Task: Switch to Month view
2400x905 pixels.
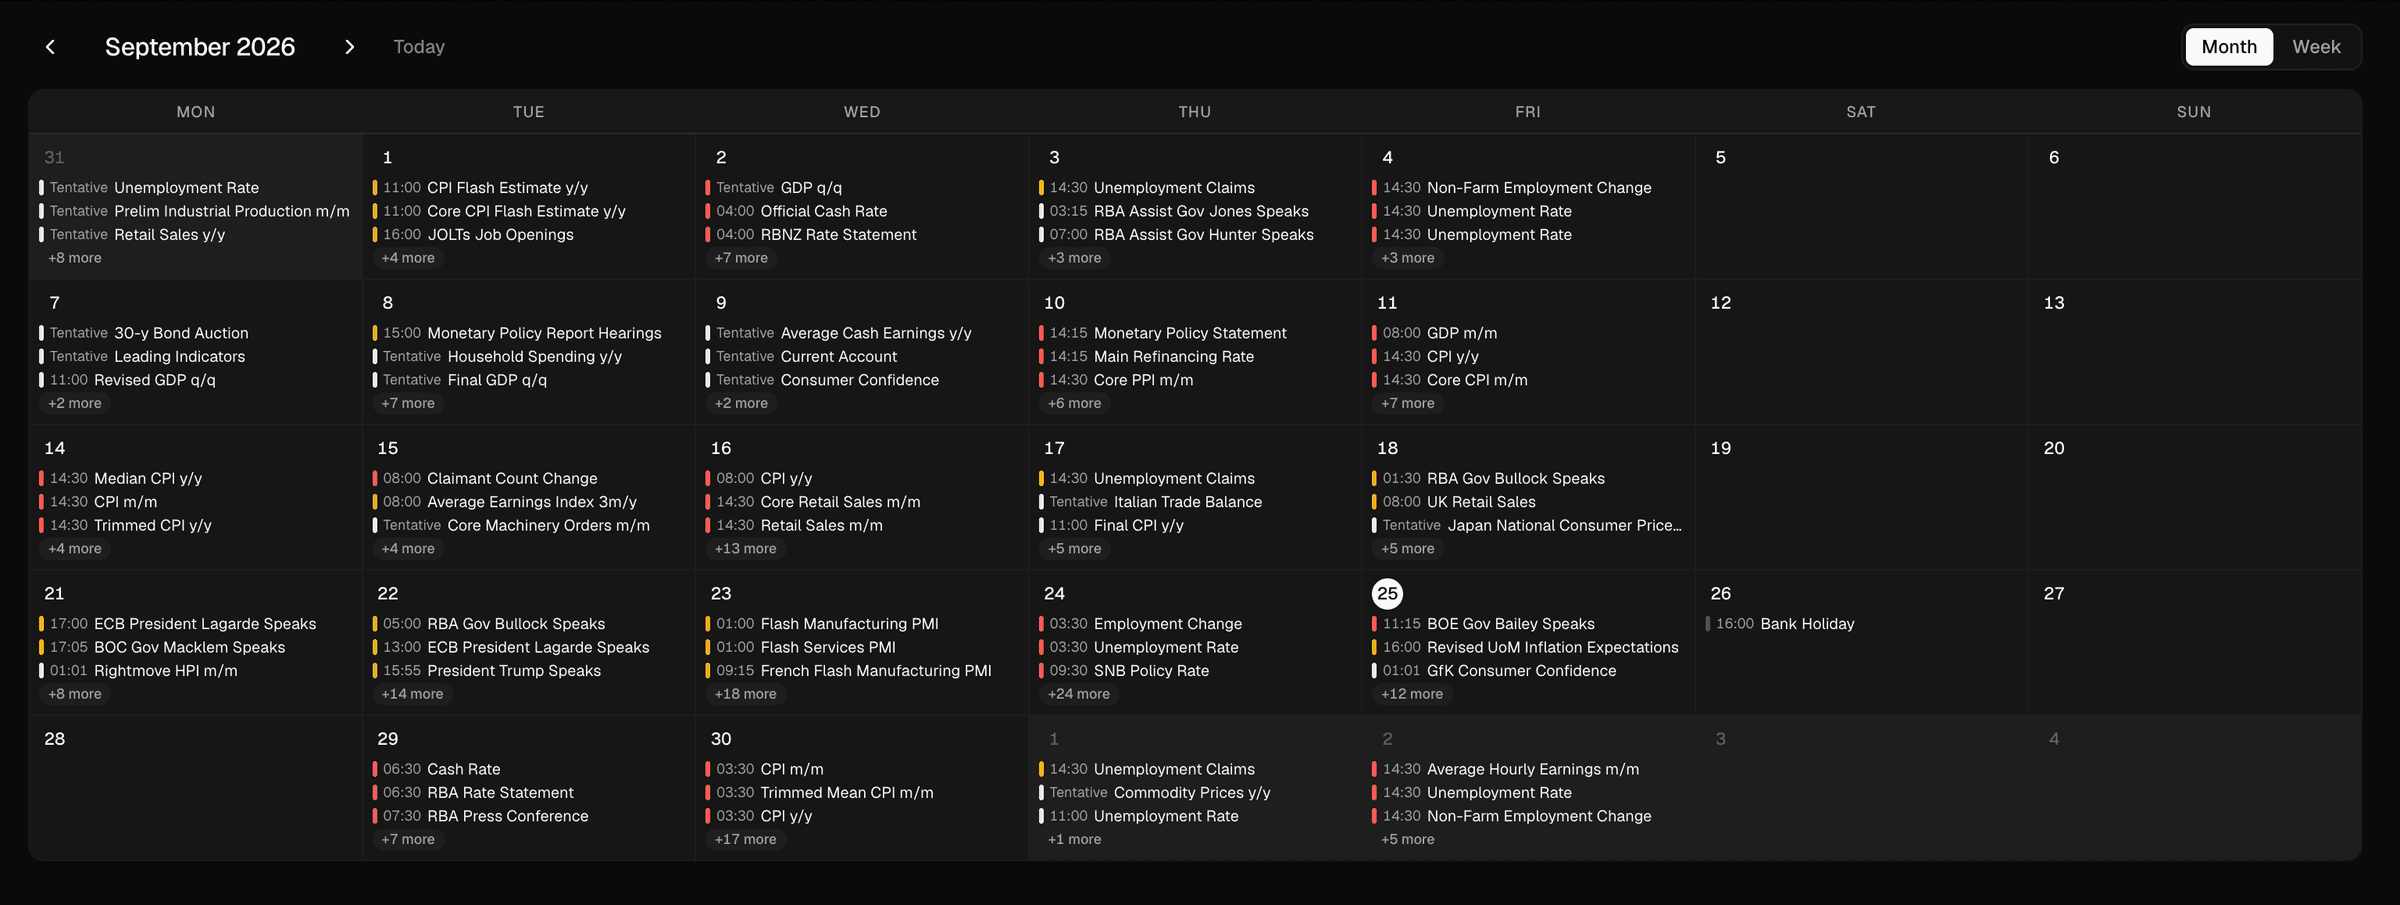Action: pos(2229,47)
